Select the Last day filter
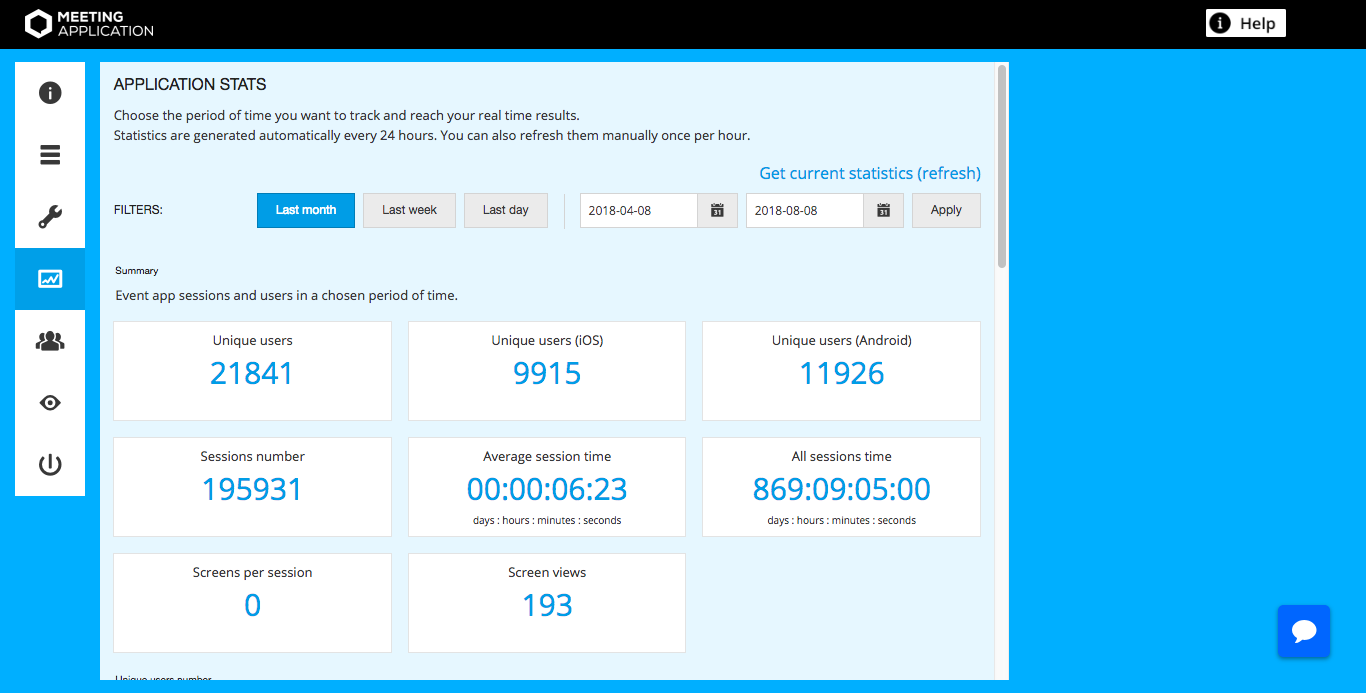 [506, 210]
